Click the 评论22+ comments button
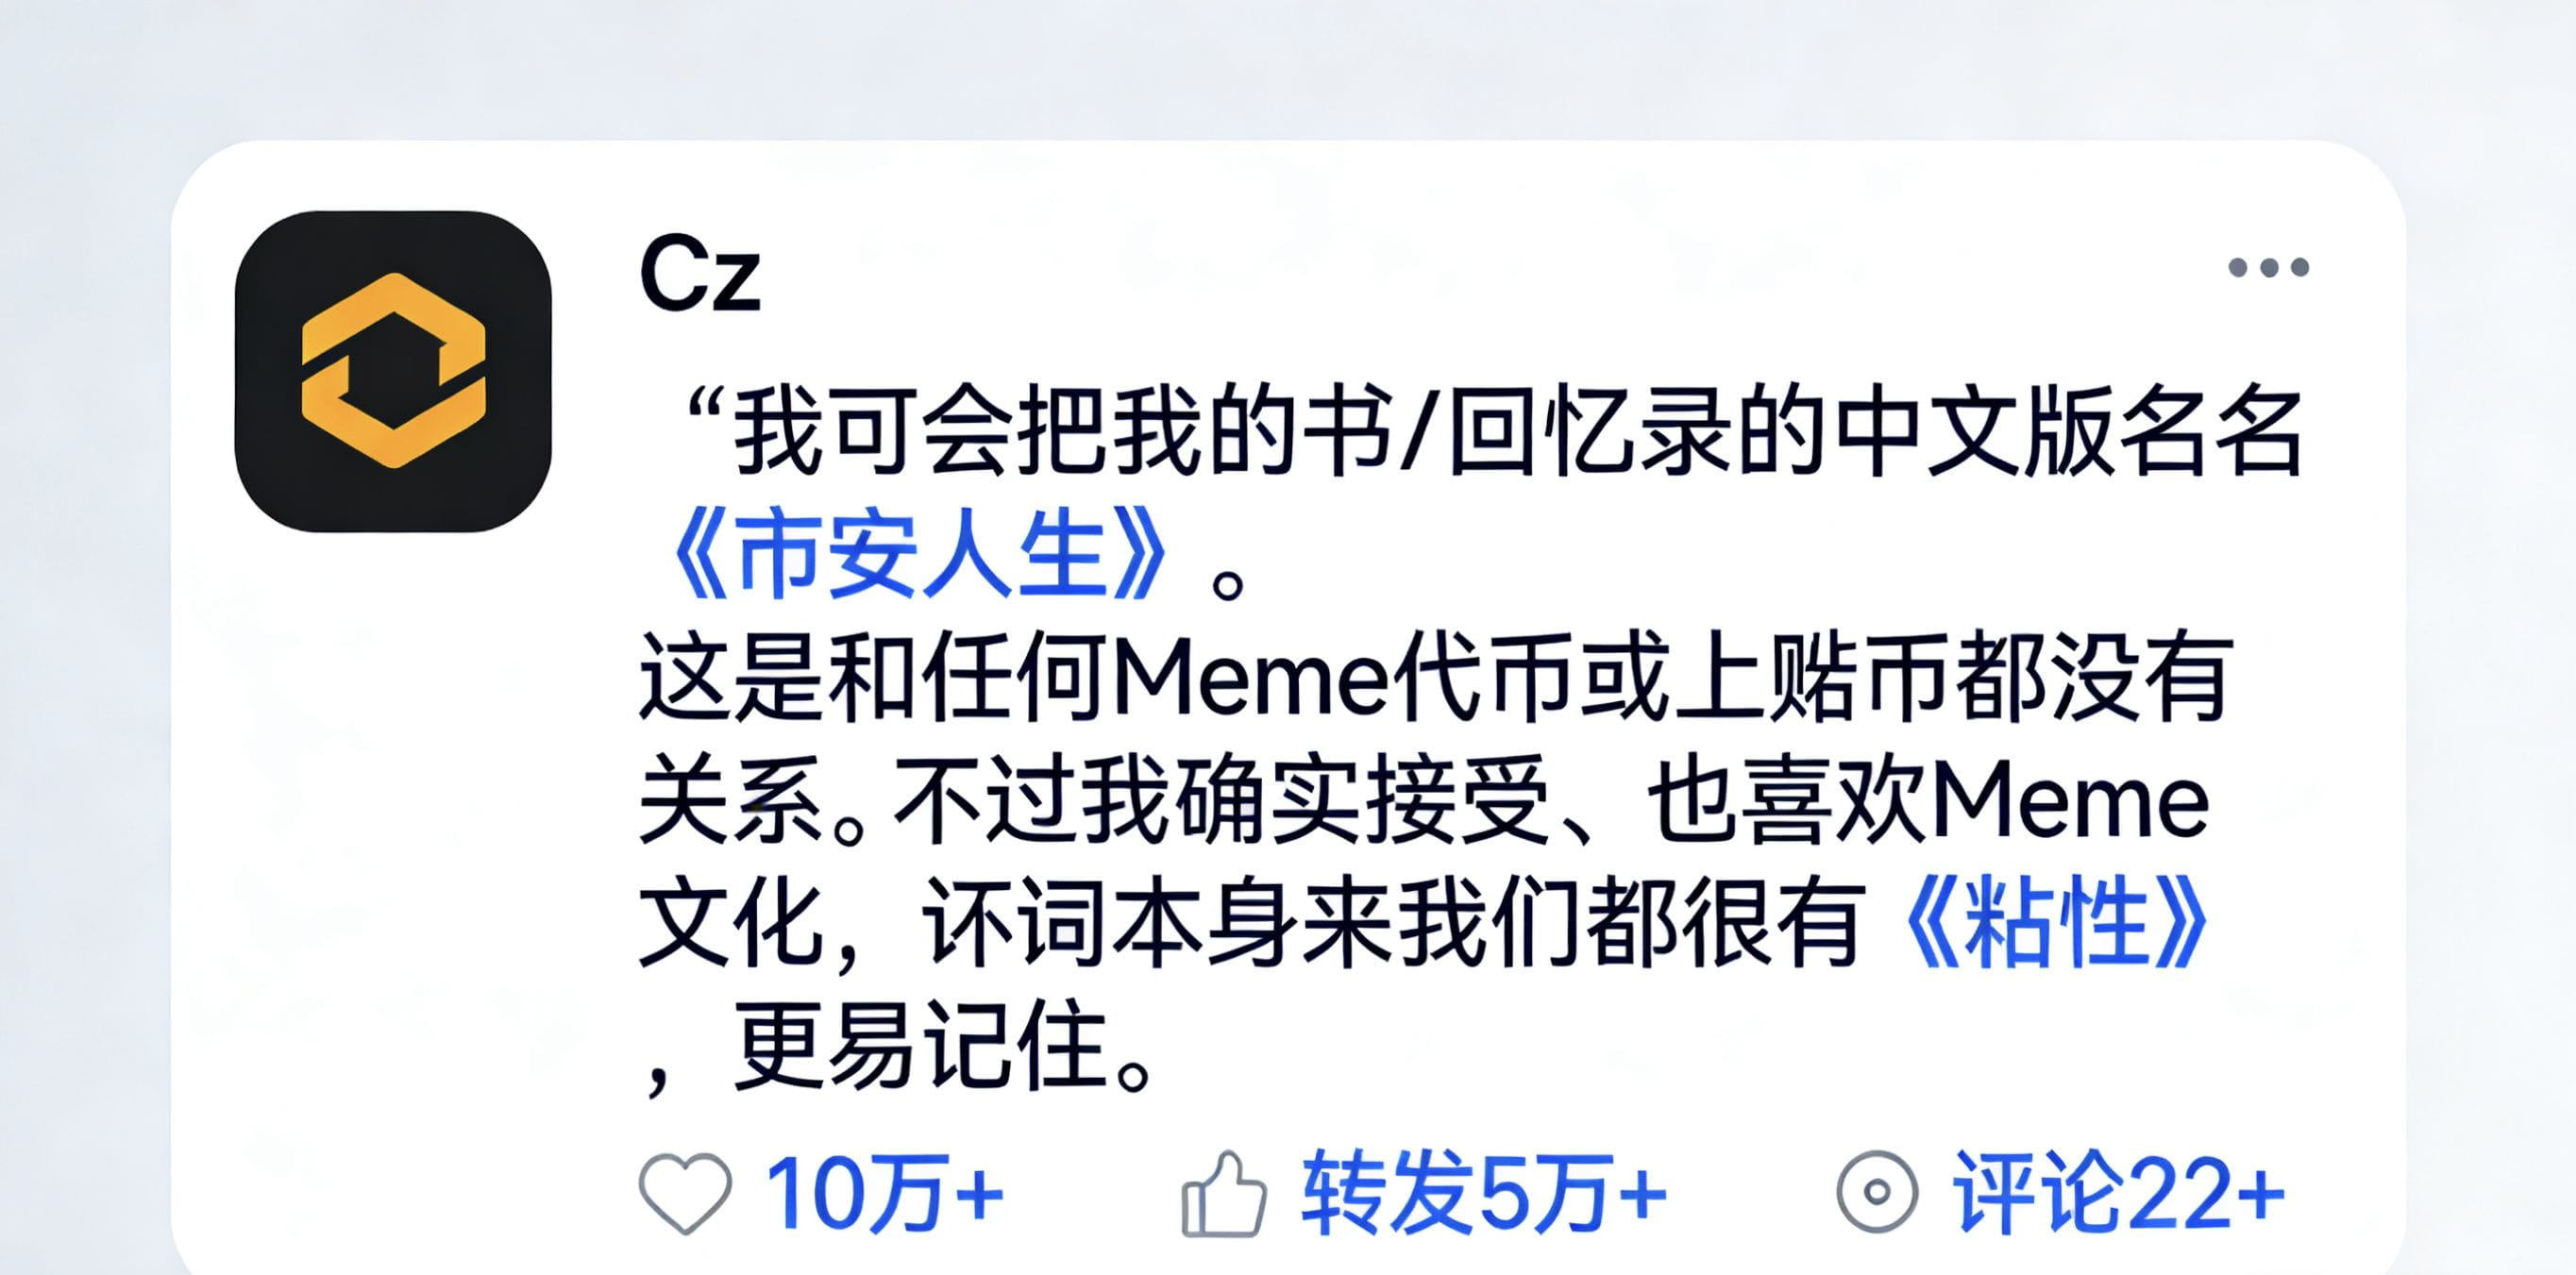The width and height of the screenshot is (2576, 1275). coord(2119,1193)
